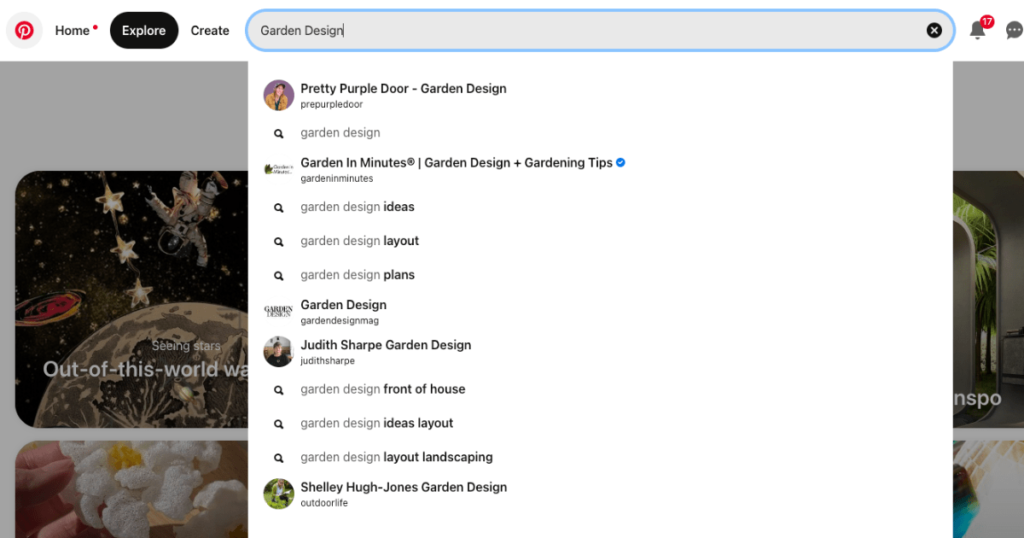1024x538 pixels.
Task: Click search icon beside 'garden design ideas layout'
Action: click(279, 424)
